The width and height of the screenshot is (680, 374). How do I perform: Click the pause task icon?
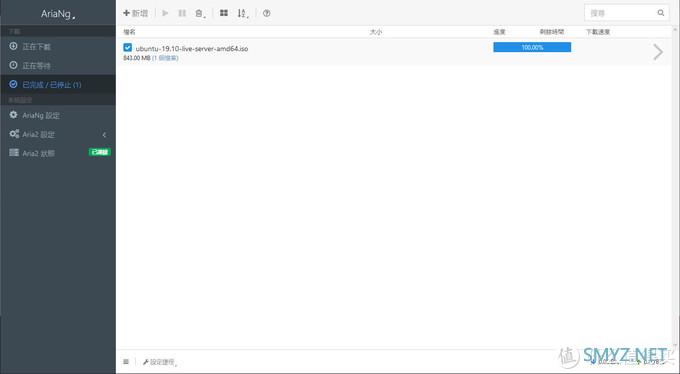tap(182, 13)
